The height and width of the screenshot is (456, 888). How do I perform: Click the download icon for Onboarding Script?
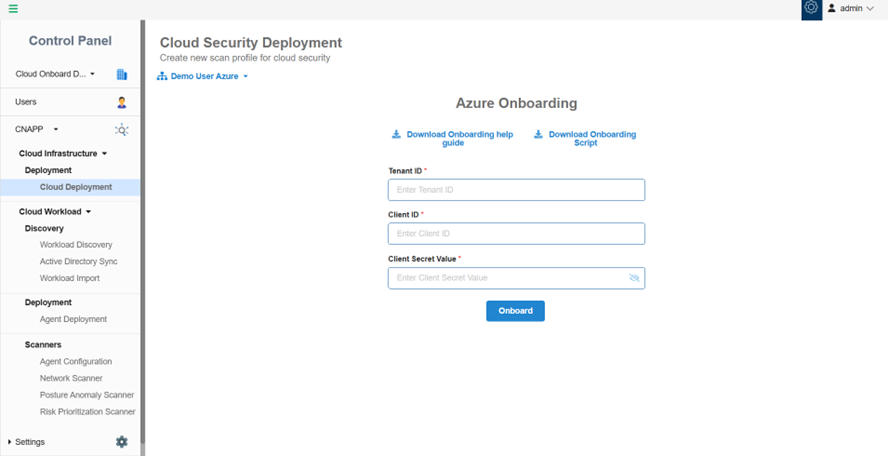pyautogui.click(x=538, y=134)
